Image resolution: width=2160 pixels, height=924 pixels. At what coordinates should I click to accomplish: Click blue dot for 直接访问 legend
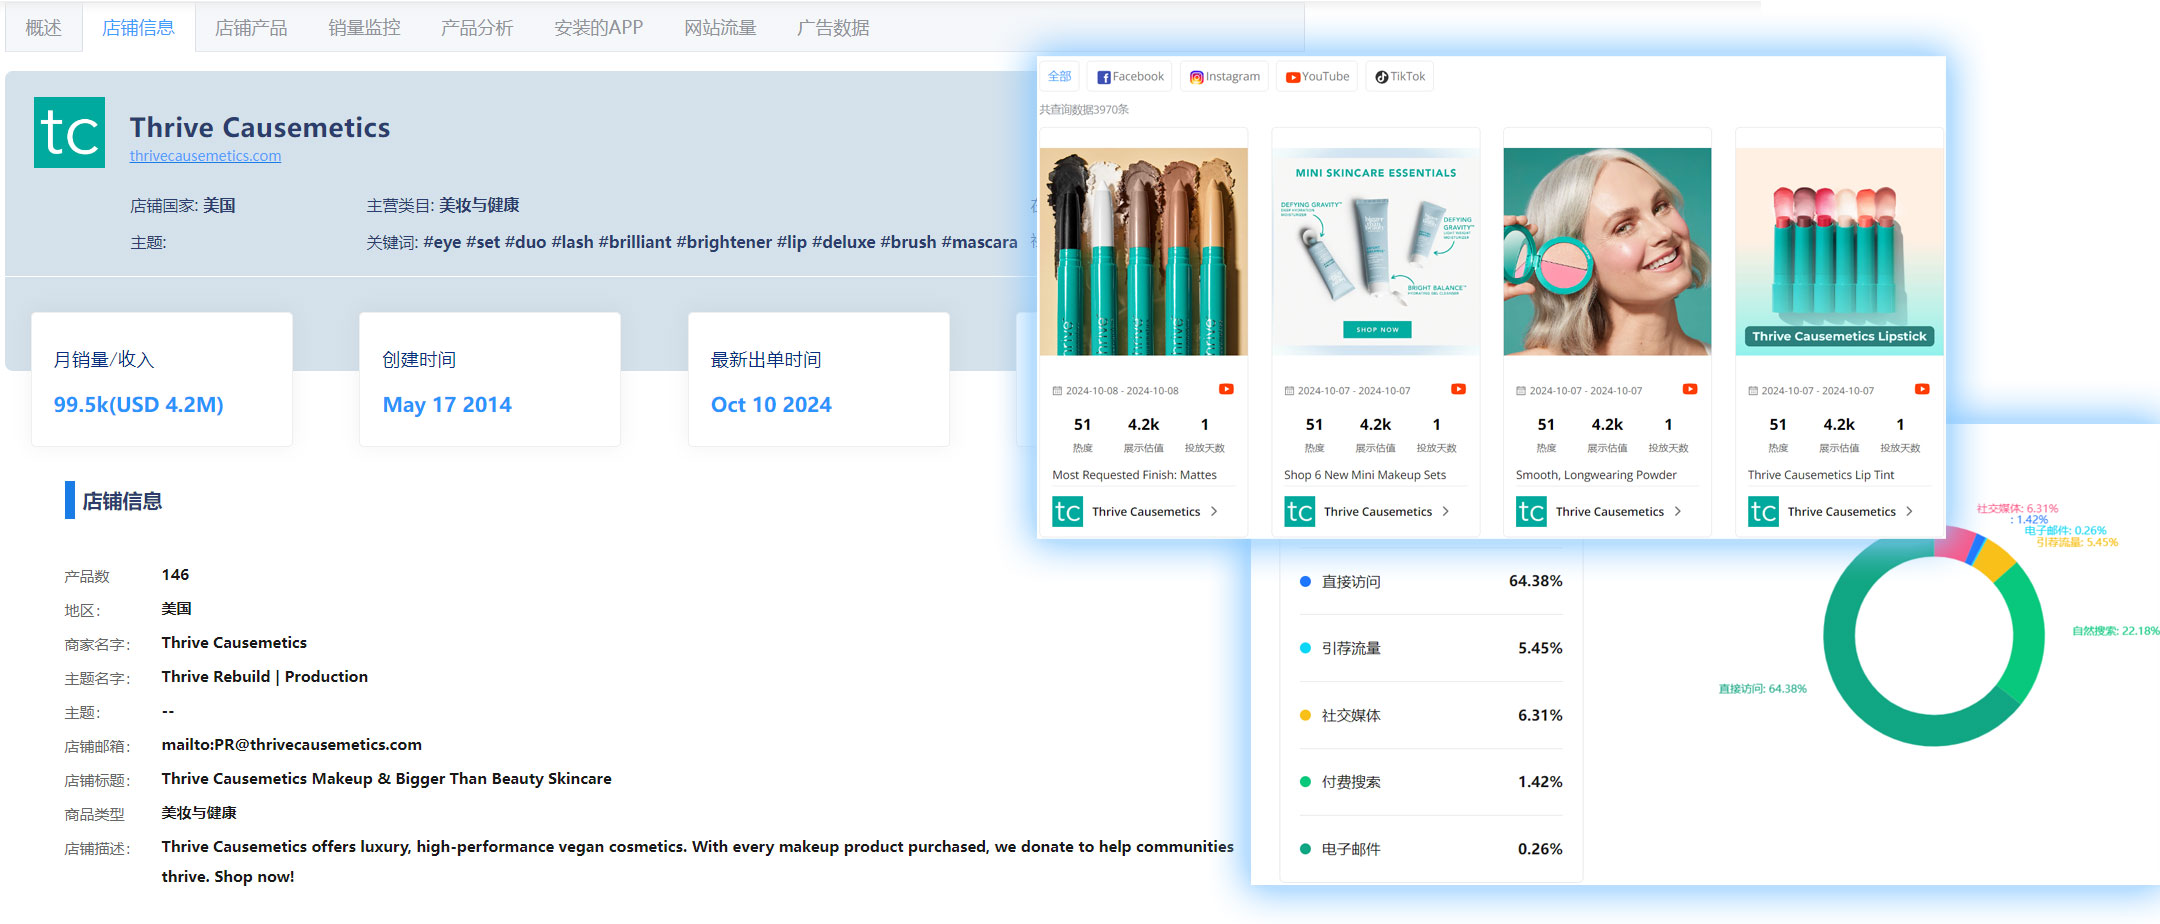click(x=1305, y=581)
